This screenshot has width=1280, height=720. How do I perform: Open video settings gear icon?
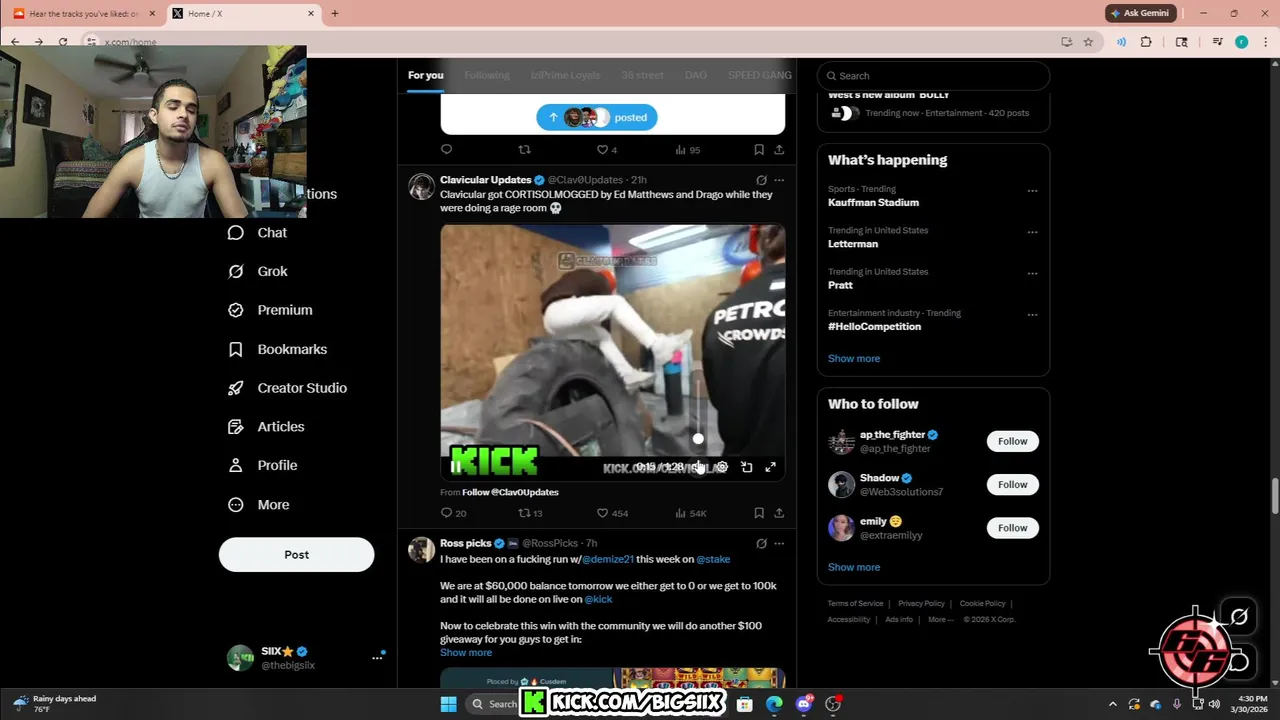pyautogui.click(x=722, y=467)
